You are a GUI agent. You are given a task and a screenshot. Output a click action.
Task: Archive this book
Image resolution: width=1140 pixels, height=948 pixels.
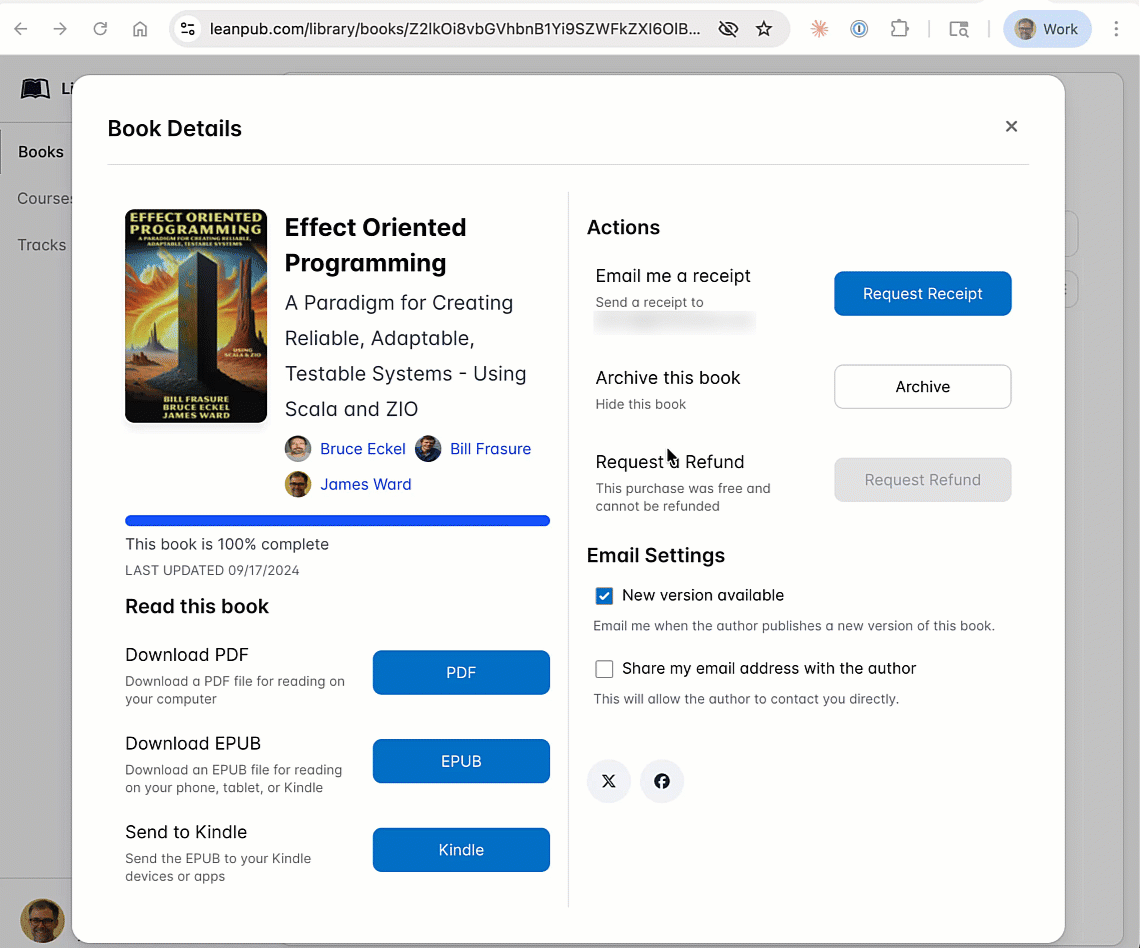click(x=923, y=387)
